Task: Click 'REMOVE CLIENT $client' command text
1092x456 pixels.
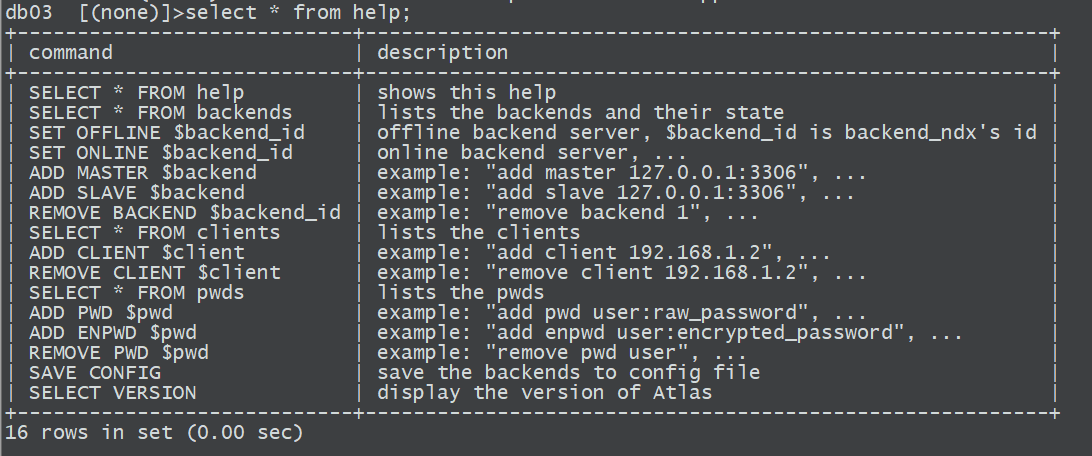Action: (155, 272)
